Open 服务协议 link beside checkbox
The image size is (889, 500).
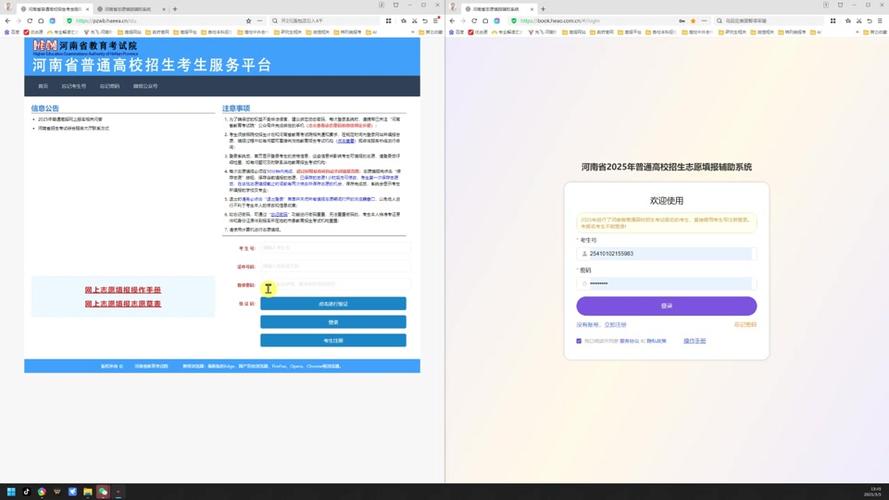pyautogui.click(x=629, y=341)
